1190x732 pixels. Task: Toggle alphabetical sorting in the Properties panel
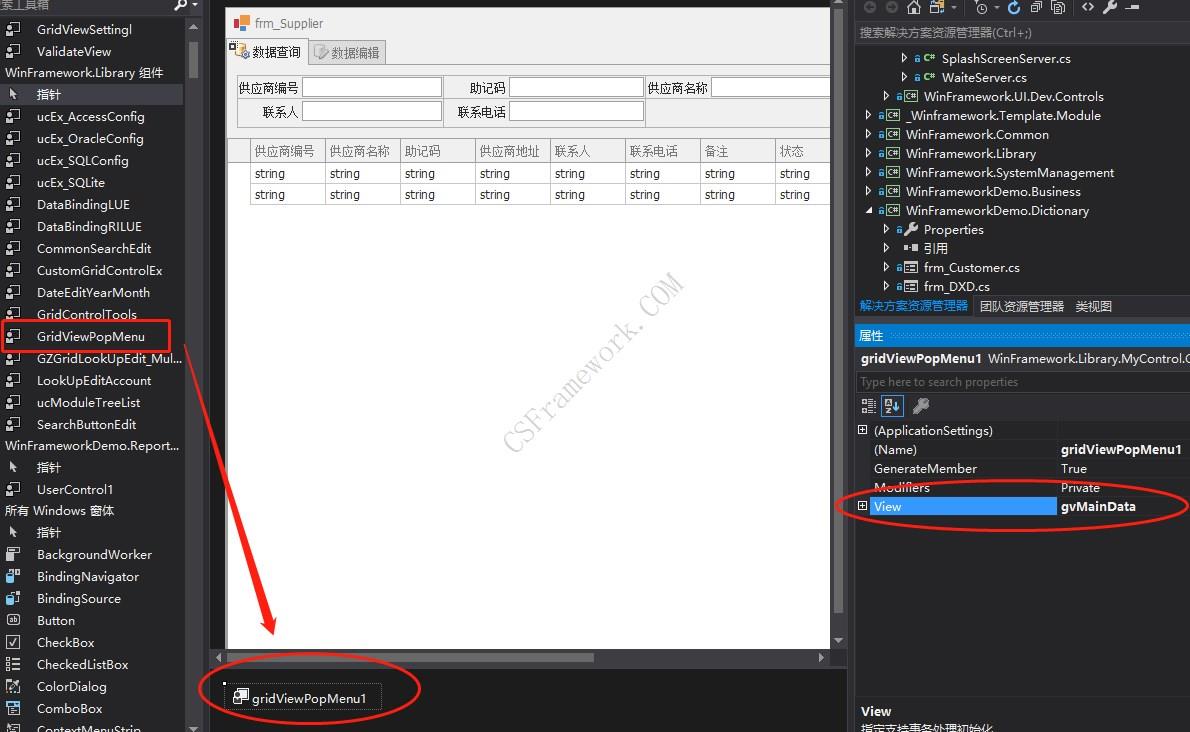(892, 406)
